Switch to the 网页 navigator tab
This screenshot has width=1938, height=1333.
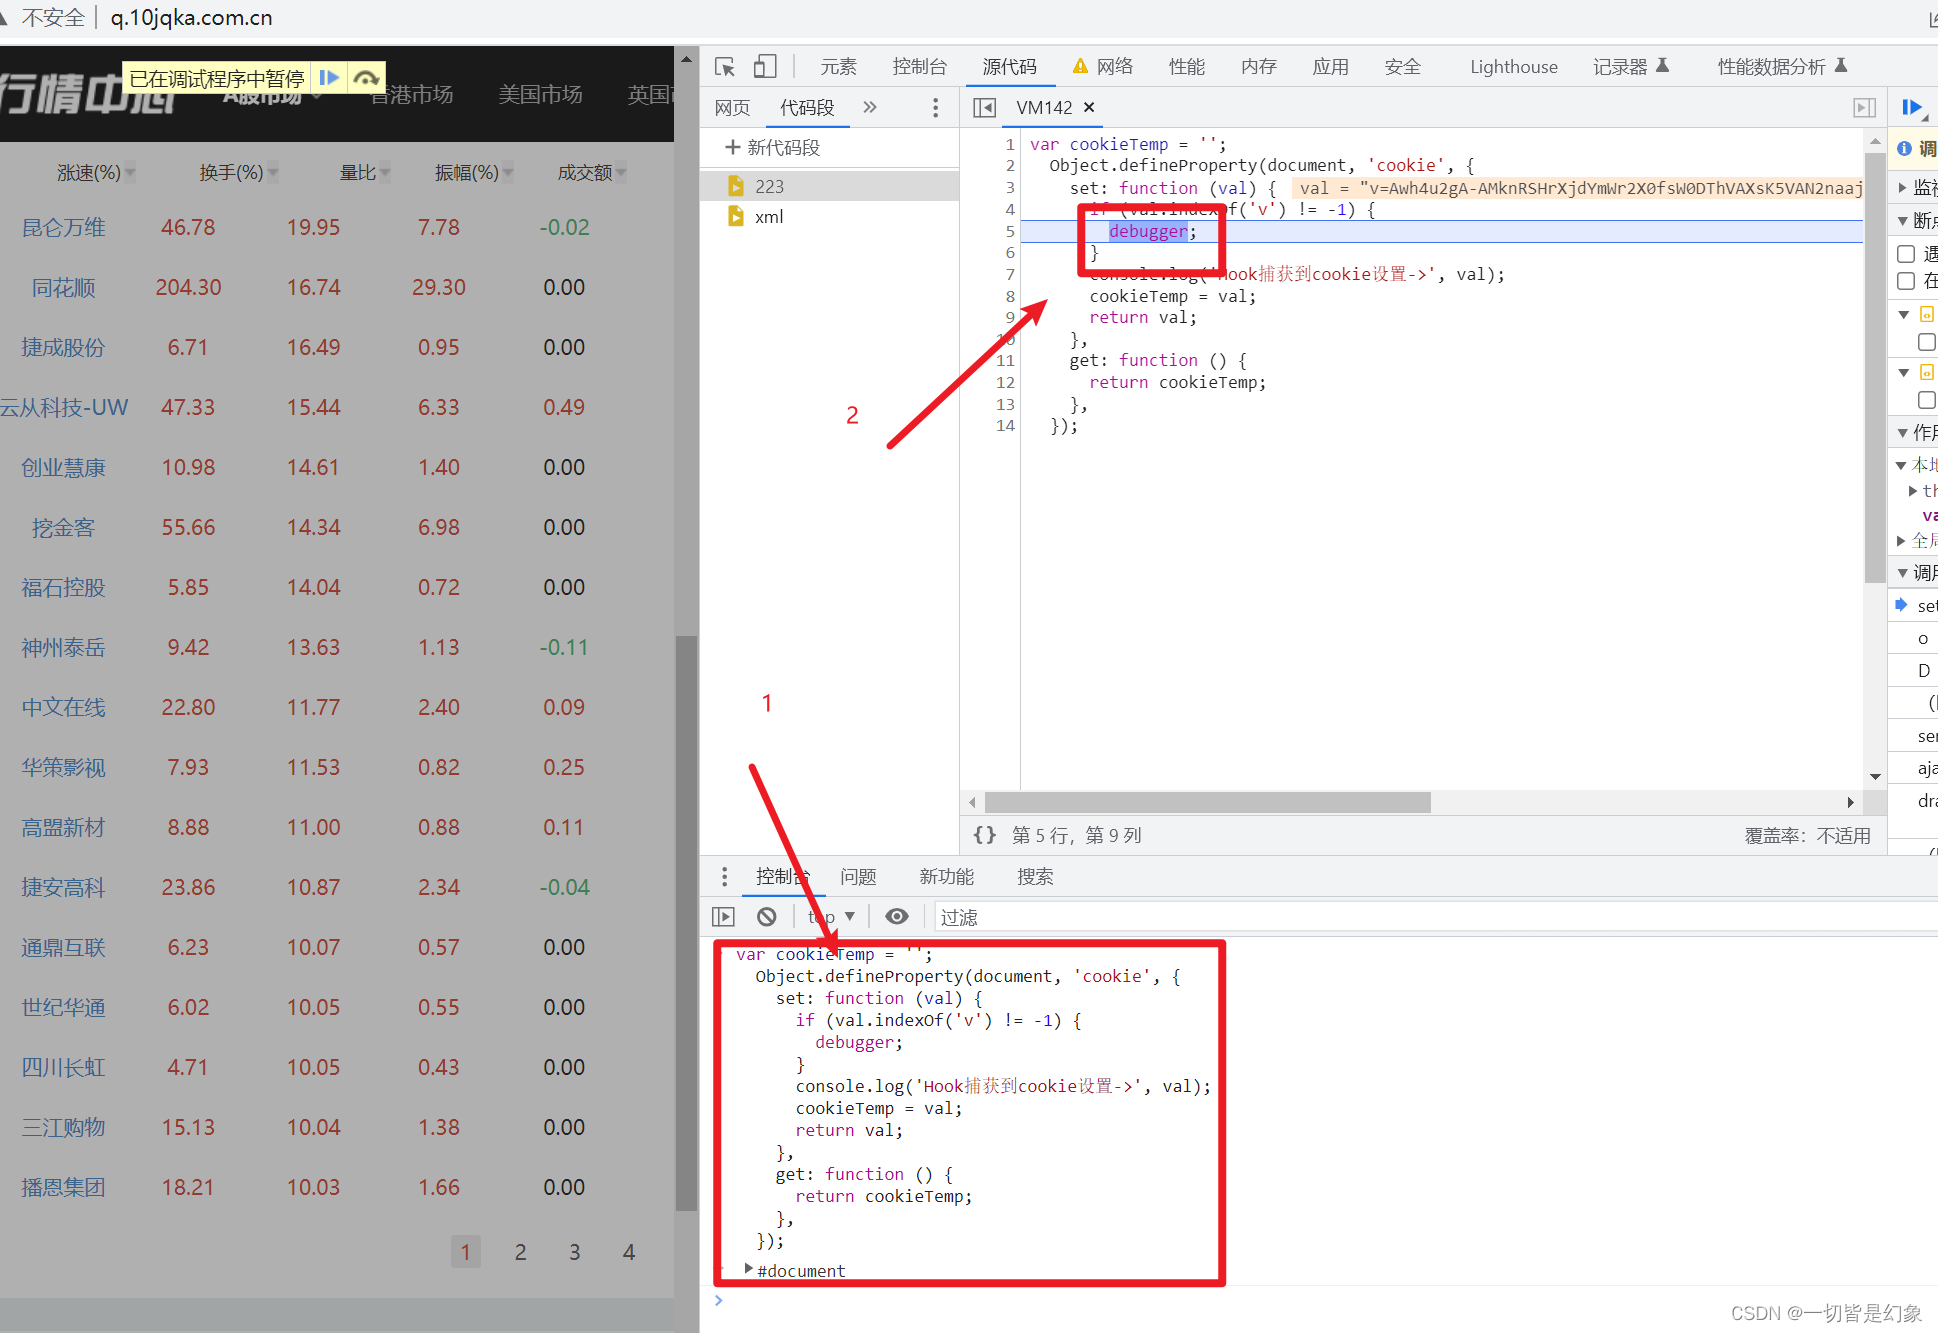click(x=732, y=107)
